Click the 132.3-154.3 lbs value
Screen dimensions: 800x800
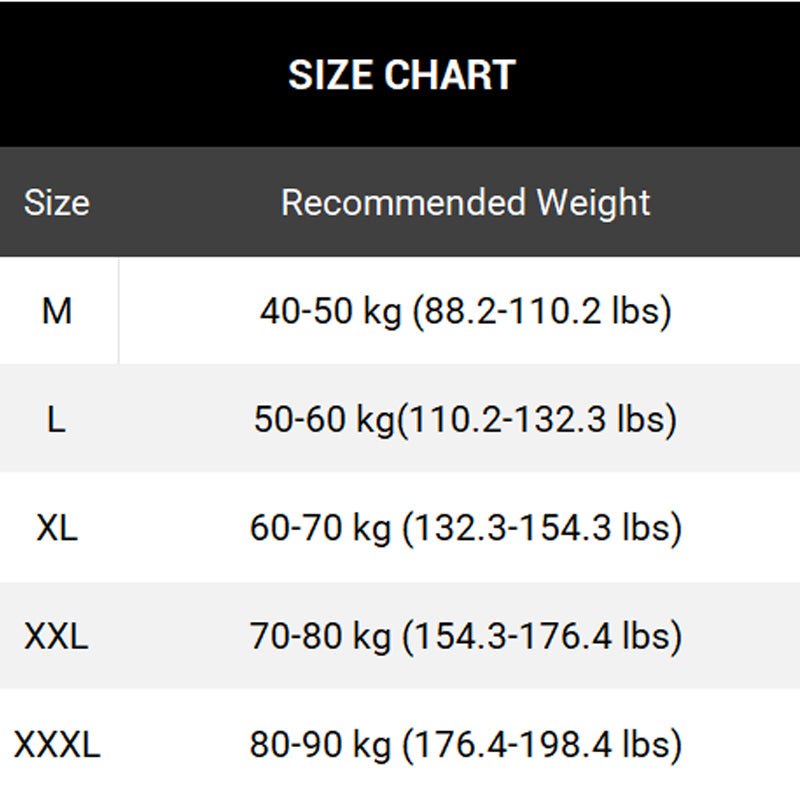(x=542, y=528)
